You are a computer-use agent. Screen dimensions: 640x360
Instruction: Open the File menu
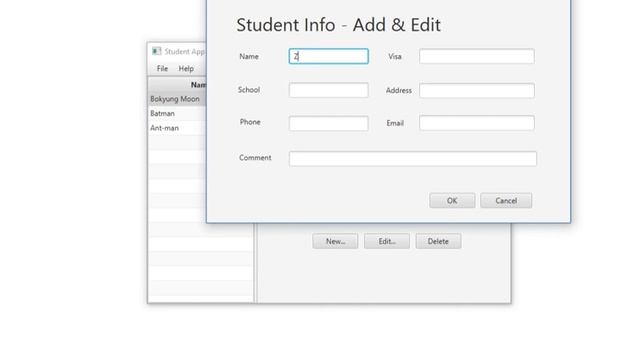coord(162,69)
